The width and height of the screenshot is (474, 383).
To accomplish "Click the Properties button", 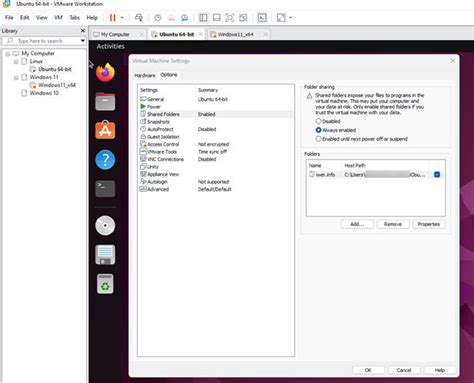I will pos(429,224).
